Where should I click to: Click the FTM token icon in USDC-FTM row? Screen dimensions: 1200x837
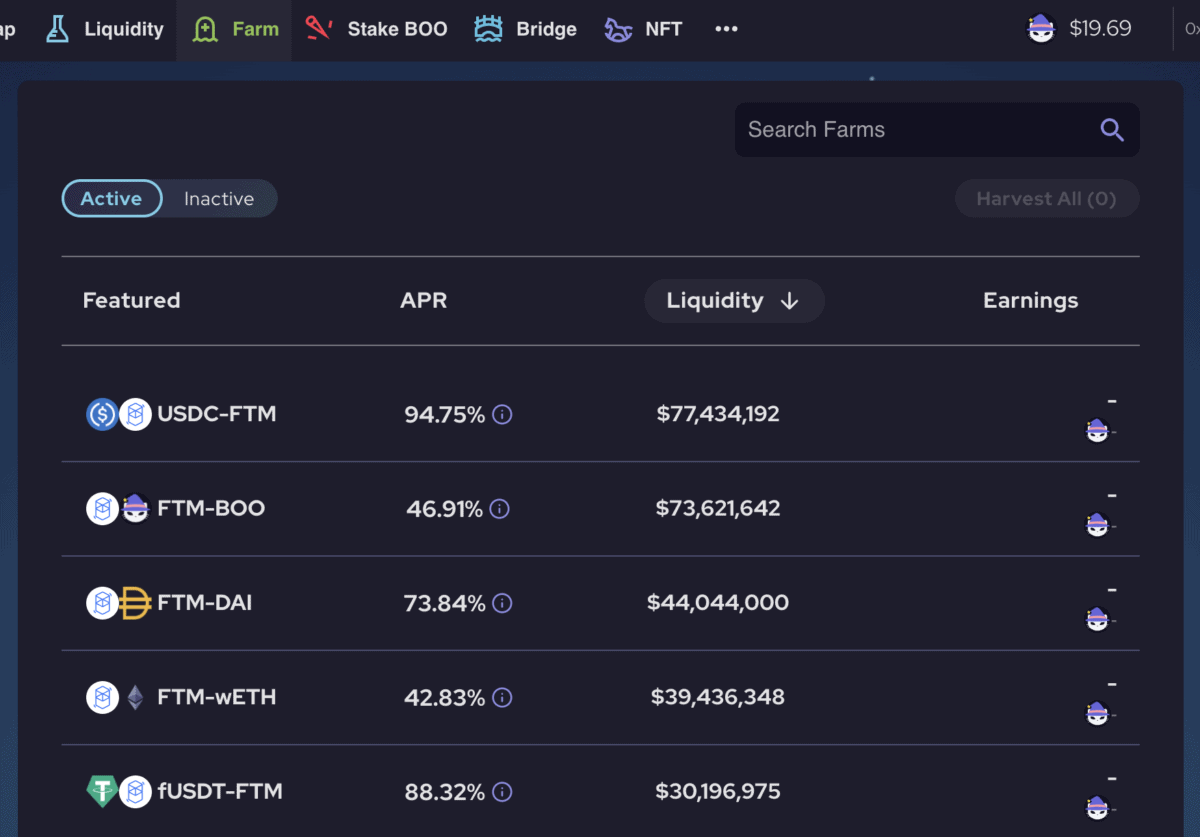coord(135,414)
